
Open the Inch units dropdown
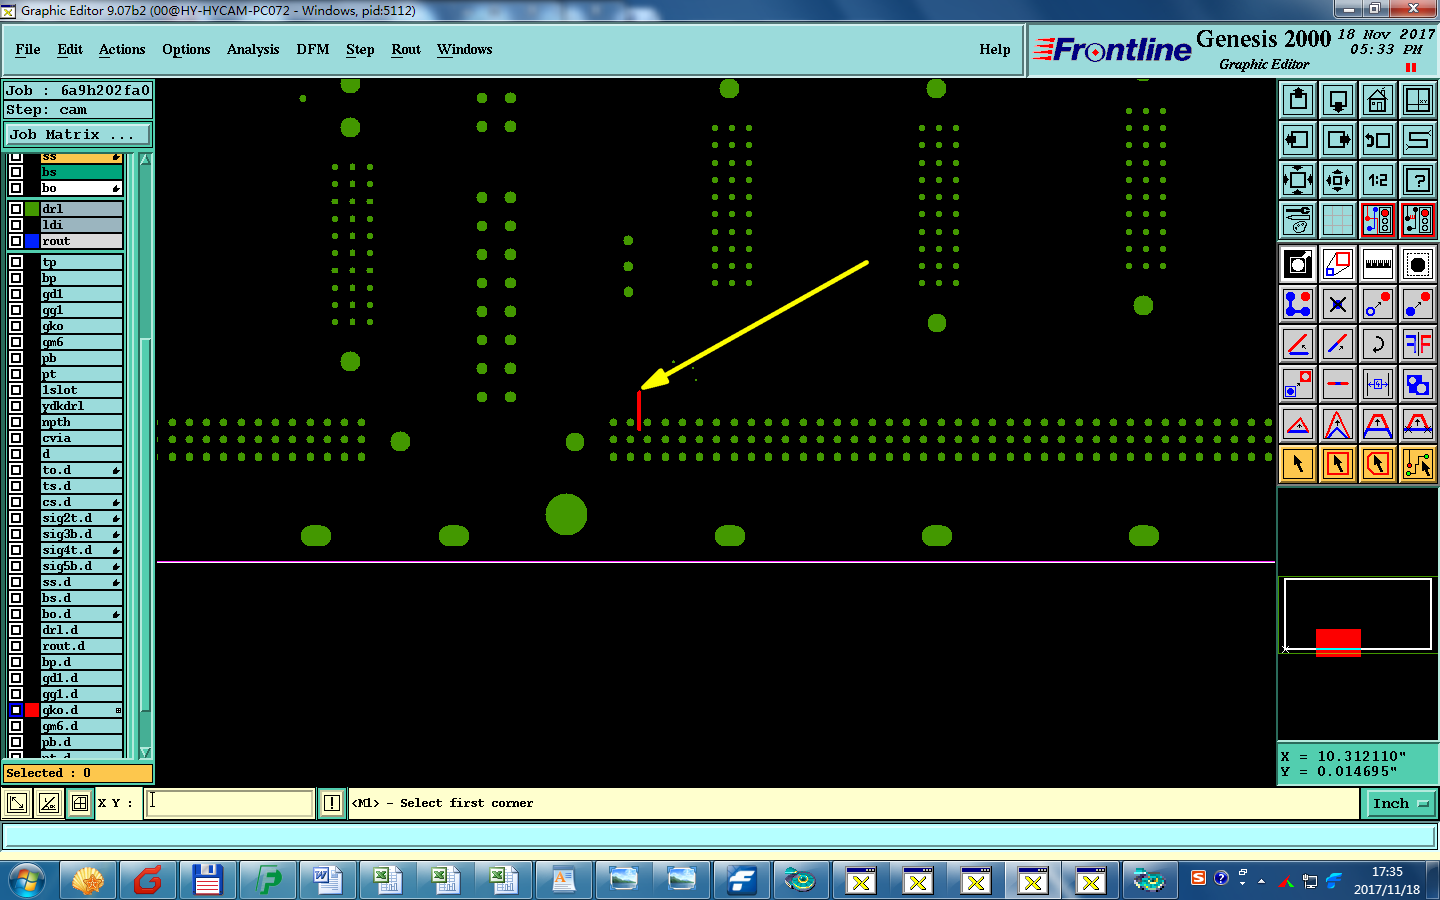click(x=1399, y=803)
